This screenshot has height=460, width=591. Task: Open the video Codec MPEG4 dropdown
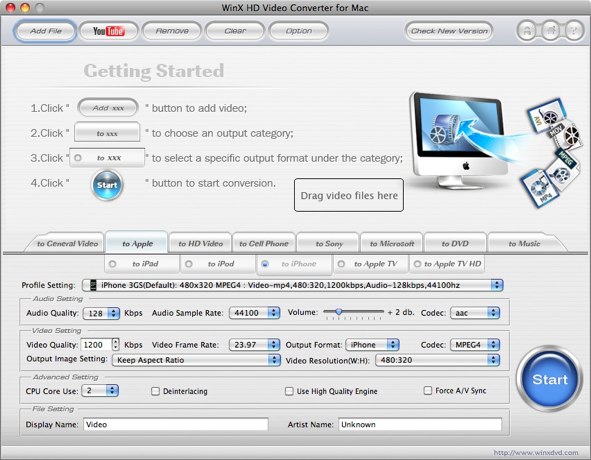pos(475,345)
